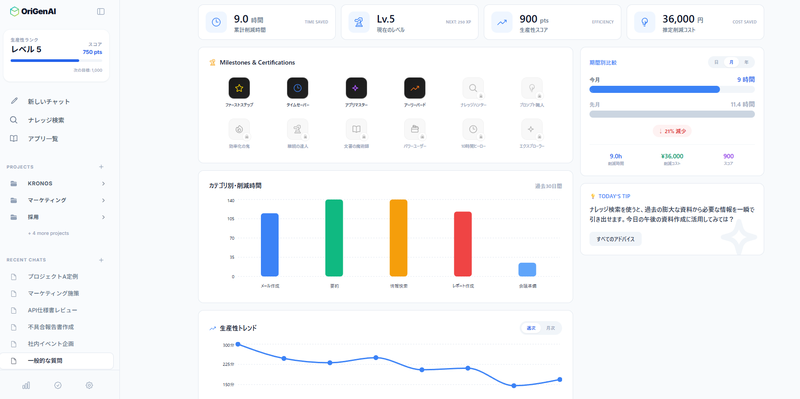Select the アプリマスター sparkle badge
Screen dimensions: 800x399
click(356, 88)
